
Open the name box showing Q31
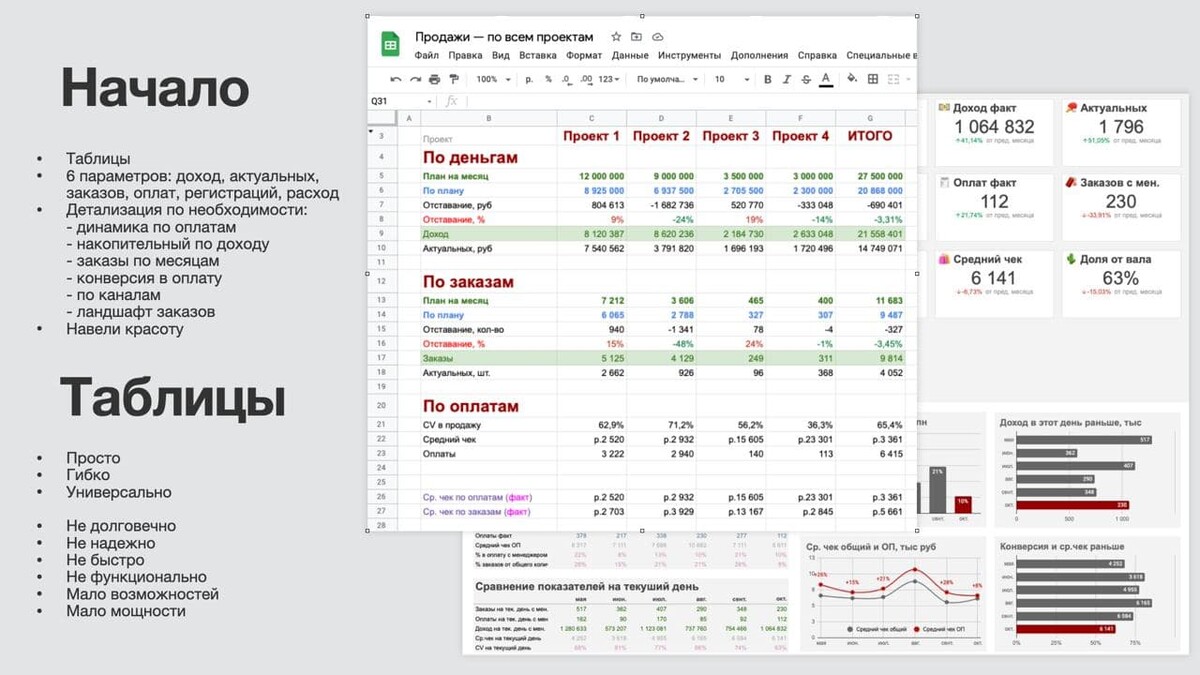401,101
